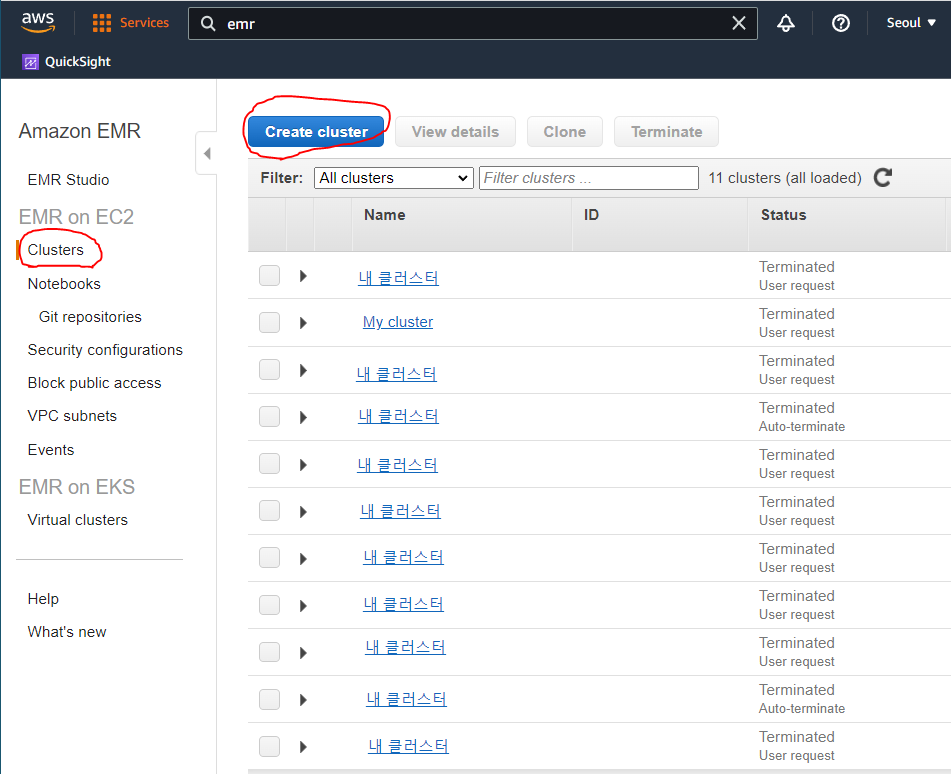Open the help question mark menu
Screen dimensions: 951x774
coord(841,23)
